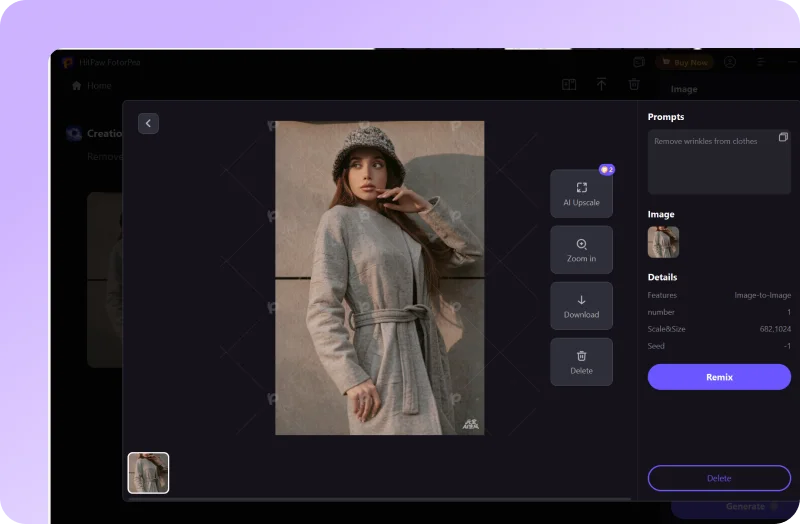800x524 pixels.
Task: Click the outlined Delete button at bottom
Action: (719, 478)
